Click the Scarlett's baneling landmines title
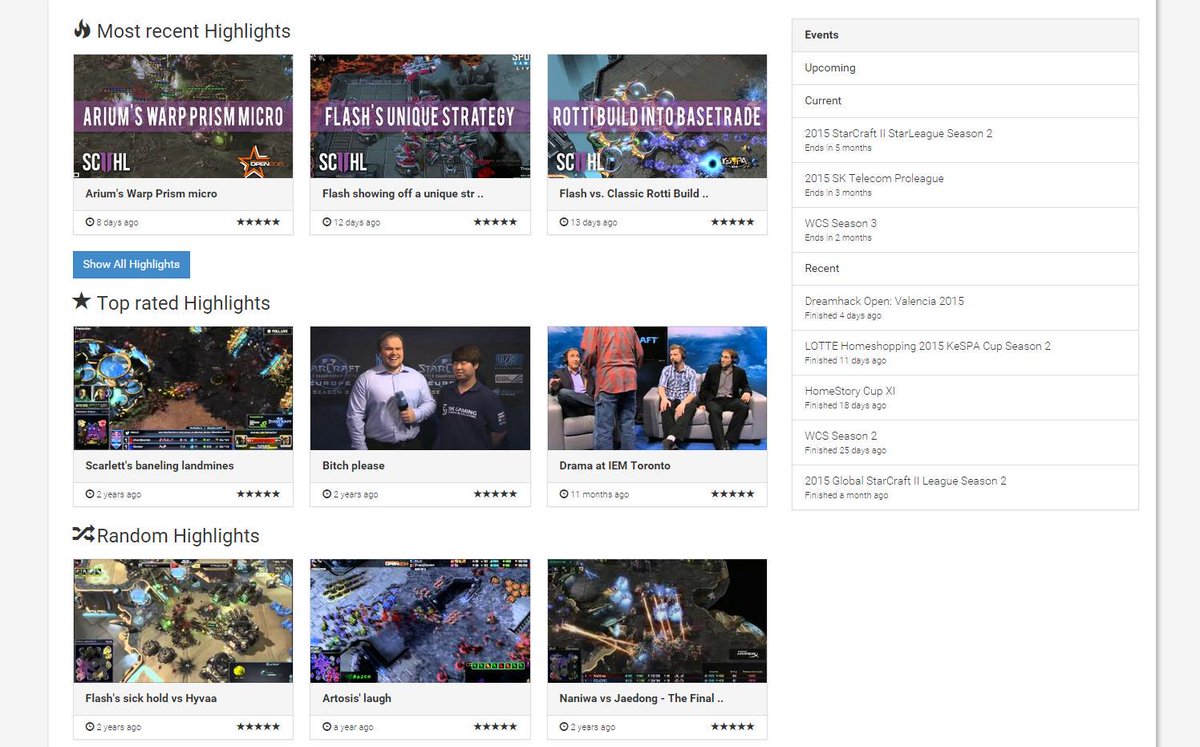This screenshot has height=747, width=1200. (x=160, y=466)
